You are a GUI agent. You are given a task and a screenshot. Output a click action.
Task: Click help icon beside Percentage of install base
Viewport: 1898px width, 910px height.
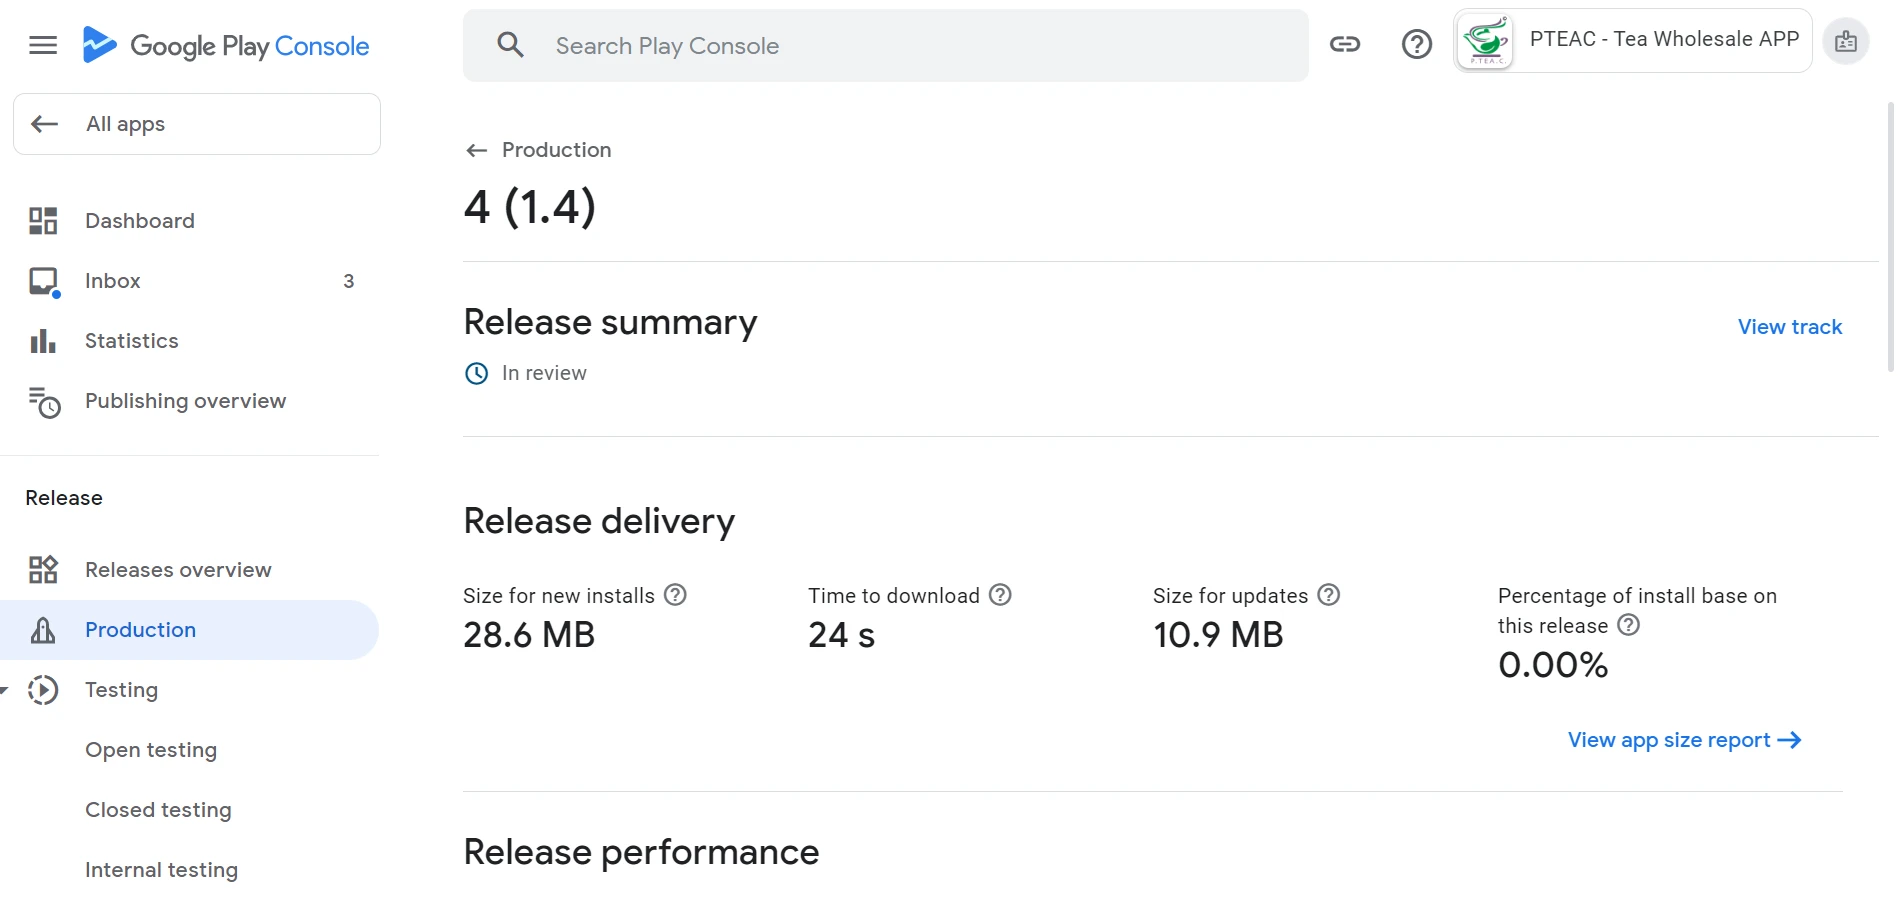pos(1629,625)
